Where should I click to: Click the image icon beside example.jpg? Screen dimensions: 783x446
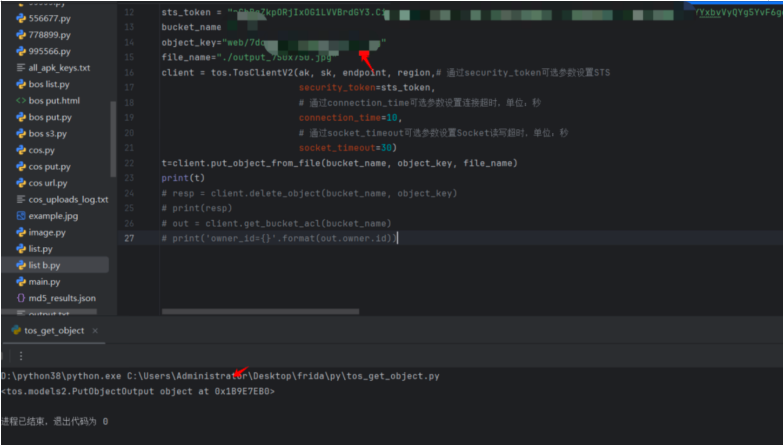tap(21, 216)
